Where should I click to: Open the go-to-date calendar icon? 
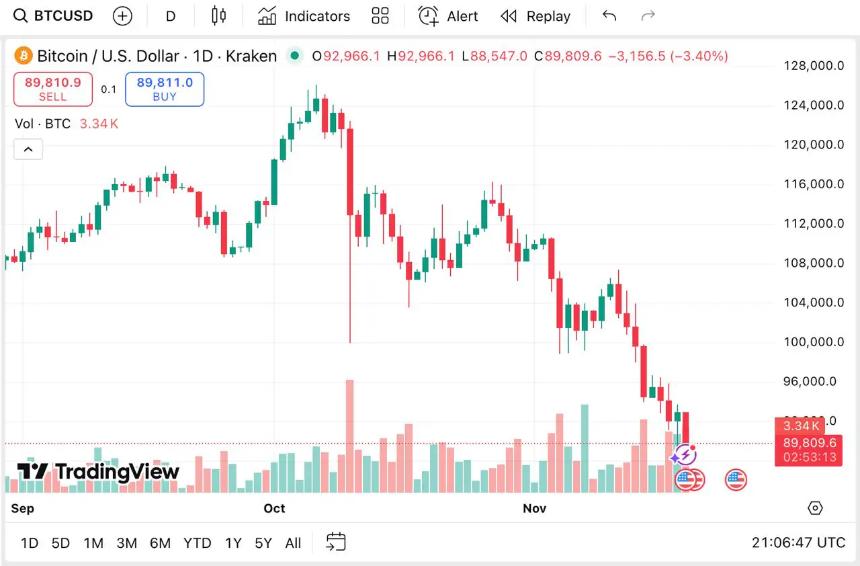[336, 542]
